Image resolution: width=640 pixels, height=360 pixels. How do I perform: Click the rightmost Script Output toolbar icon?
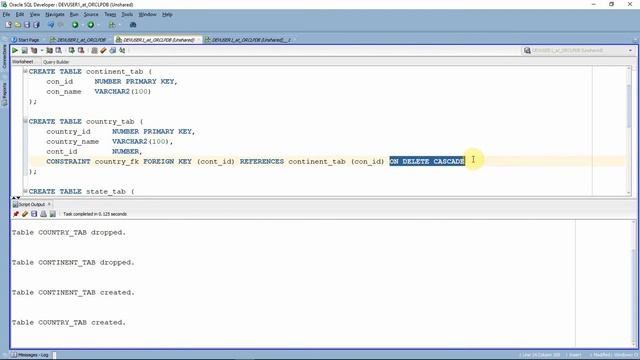53,214
